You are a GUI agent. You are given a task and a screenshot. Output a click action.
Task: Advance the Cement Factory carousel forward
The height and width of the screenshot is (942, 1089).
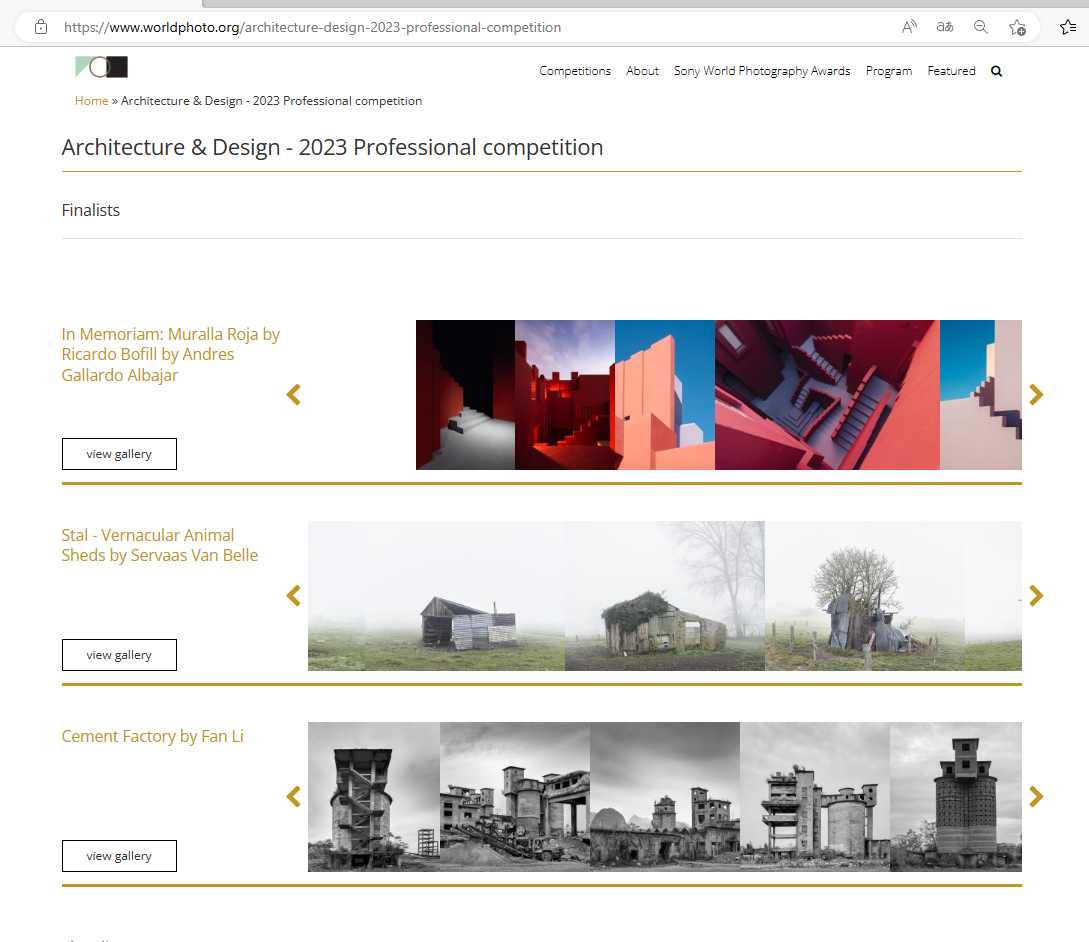[1036, 797]
